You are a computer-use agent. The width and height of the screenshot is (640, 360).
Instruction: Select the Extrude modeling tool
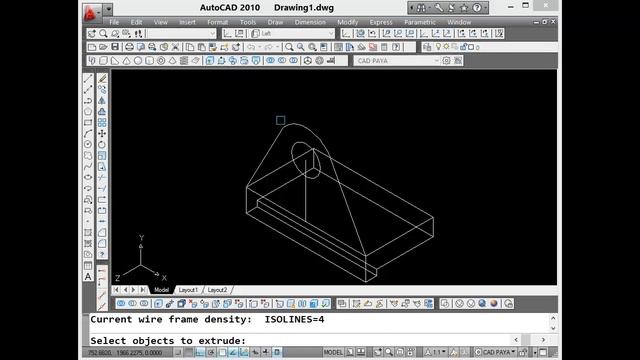pyautogui.click(x=210, y=61)
